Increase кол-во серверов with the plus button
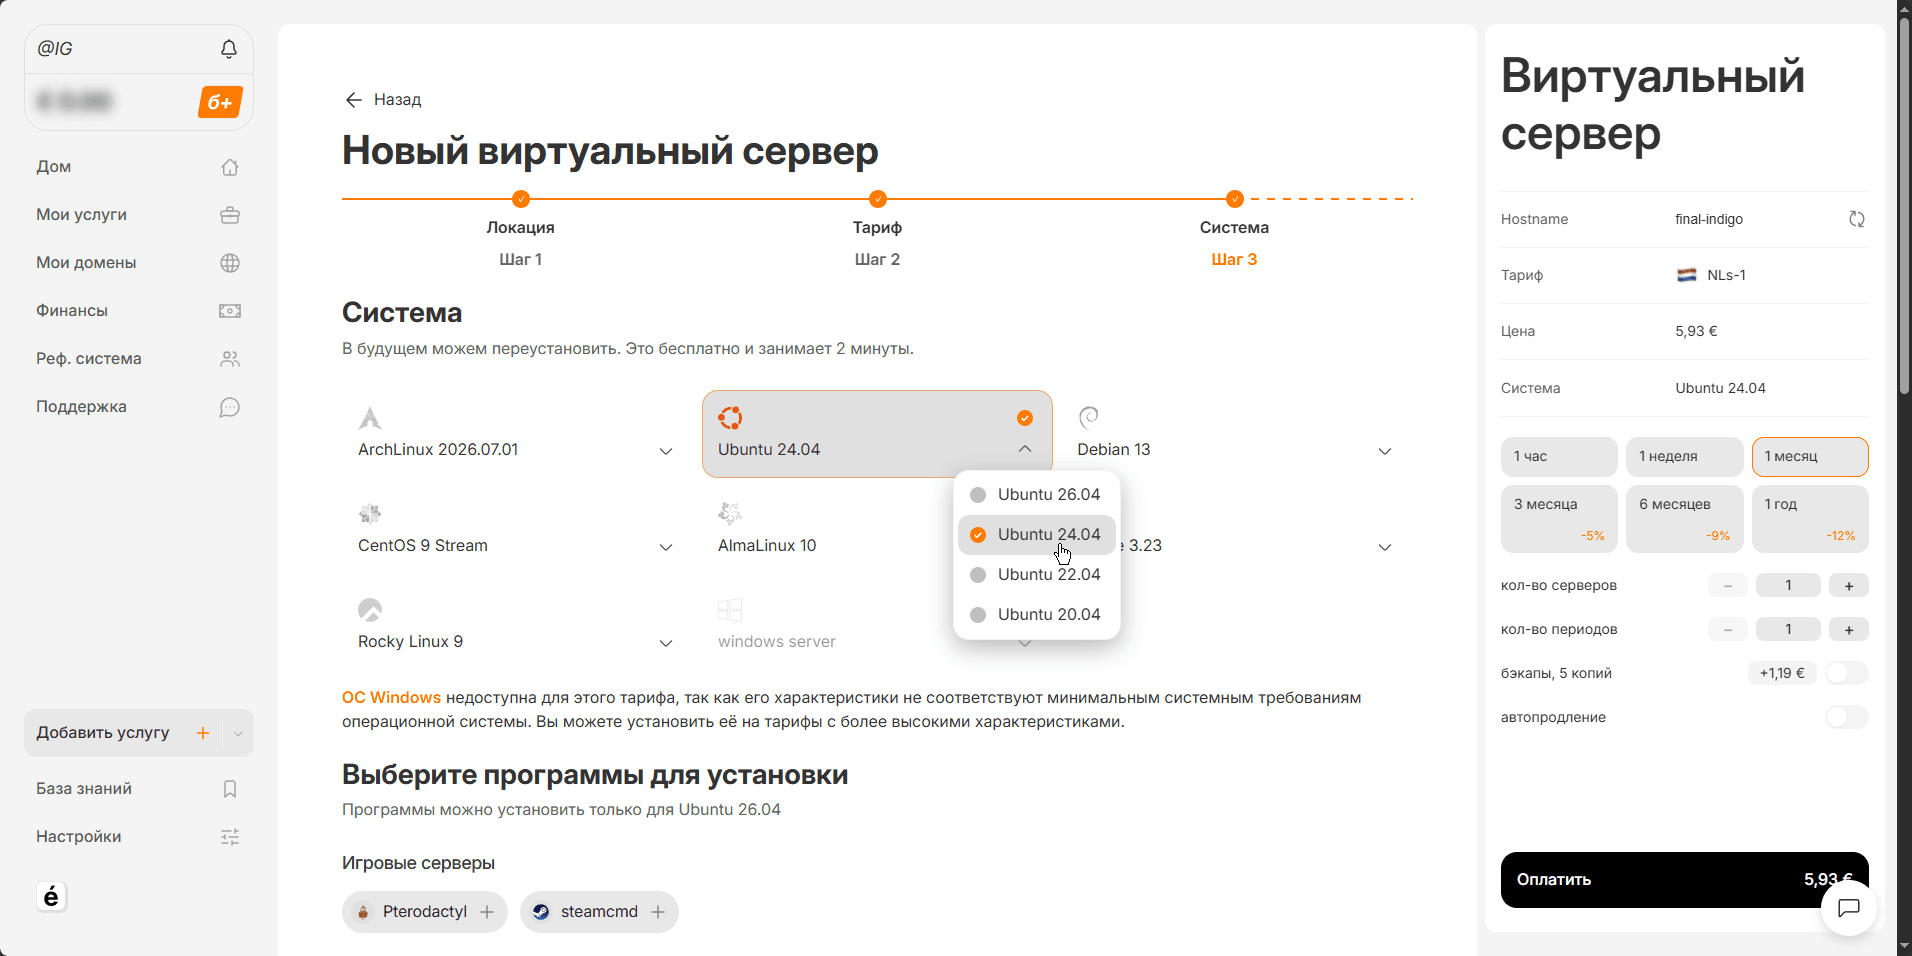Viewport: 1912px width, 956px height. 1849,586
